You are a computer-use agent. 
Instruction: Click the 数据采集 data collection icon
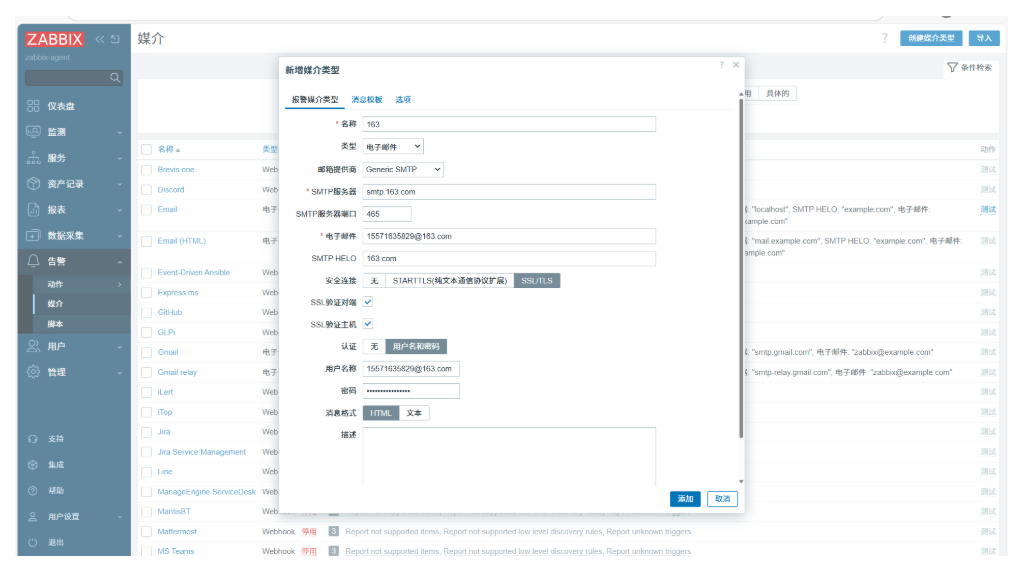pyautogui.click(x=33, y=235)
